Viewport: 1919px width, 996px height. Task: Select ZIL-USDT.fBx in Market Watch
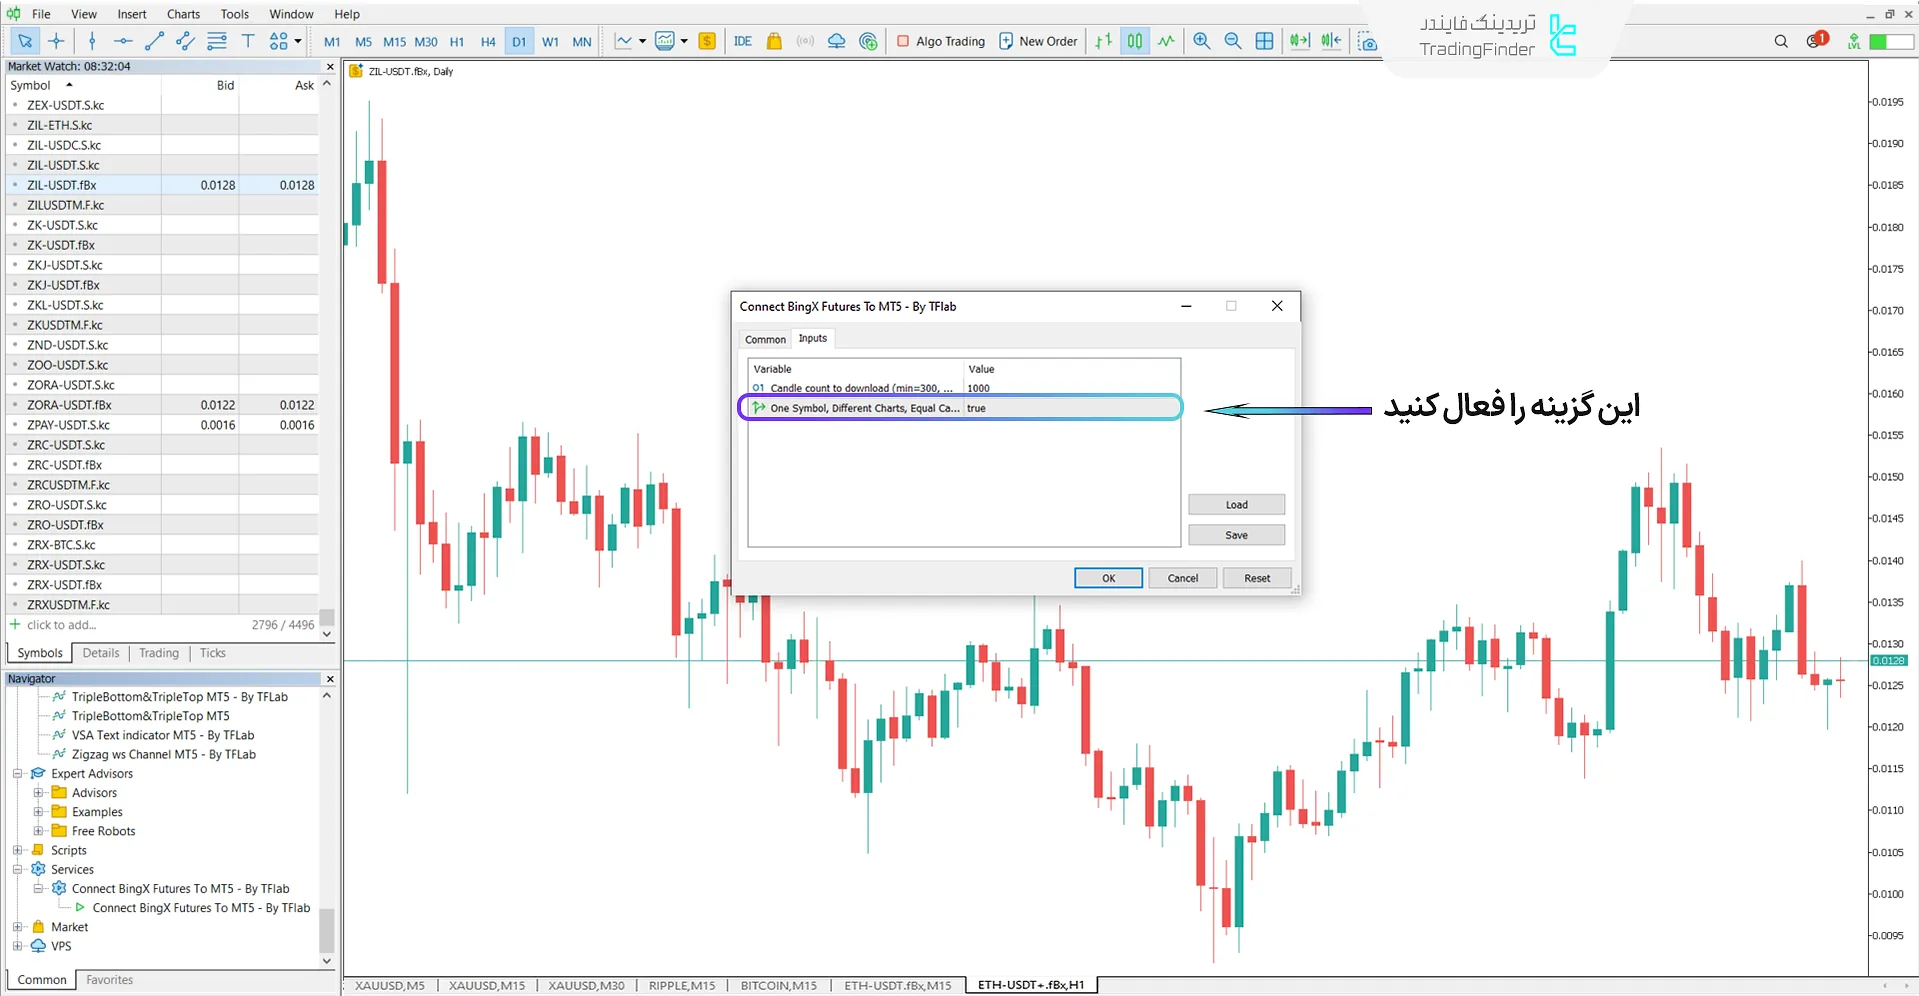[164, 185]
